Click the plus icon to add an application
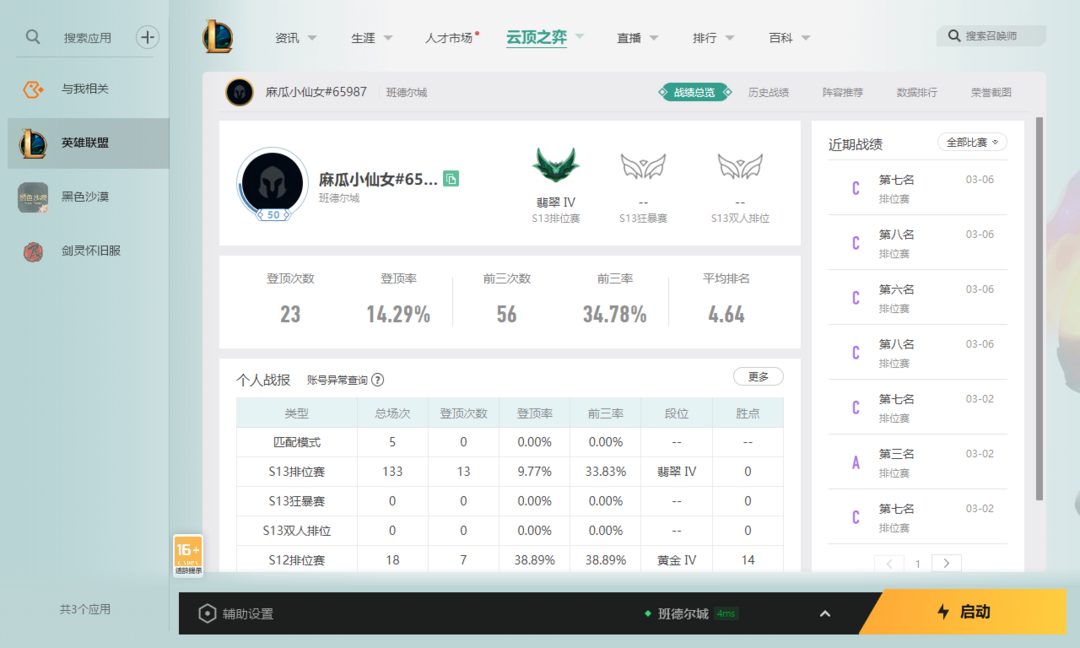Screen dimensions: 1080x648 tap(148, 37)
